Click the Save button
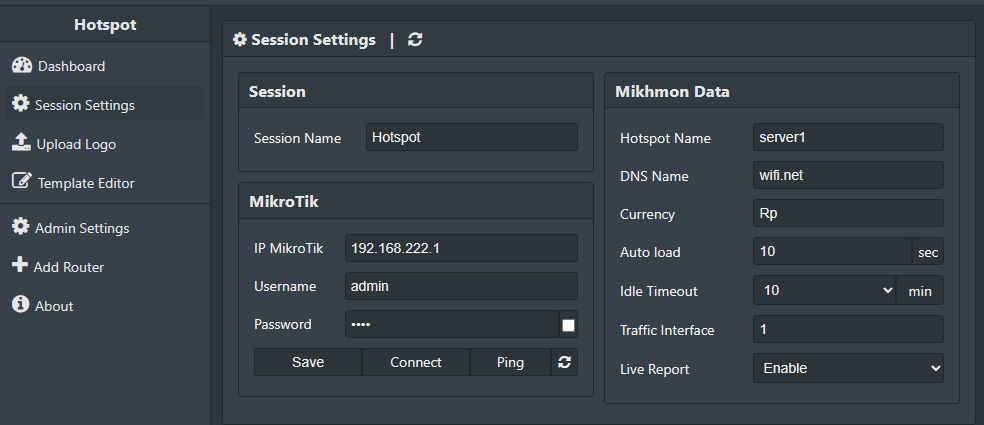984x425 pixels. (308, 362)
